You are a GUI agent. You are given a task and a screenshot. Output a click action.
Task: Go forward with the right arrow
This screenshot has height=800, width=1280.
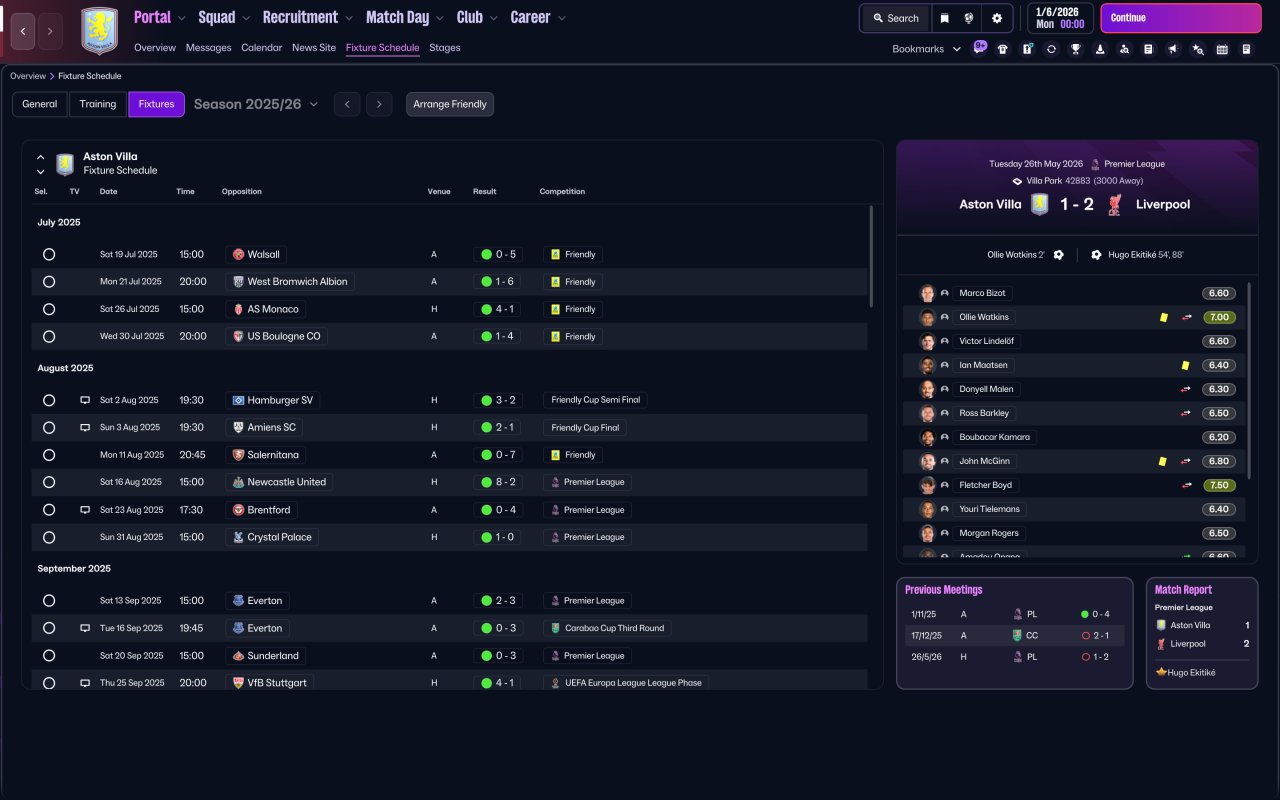[x=50, y=31]
